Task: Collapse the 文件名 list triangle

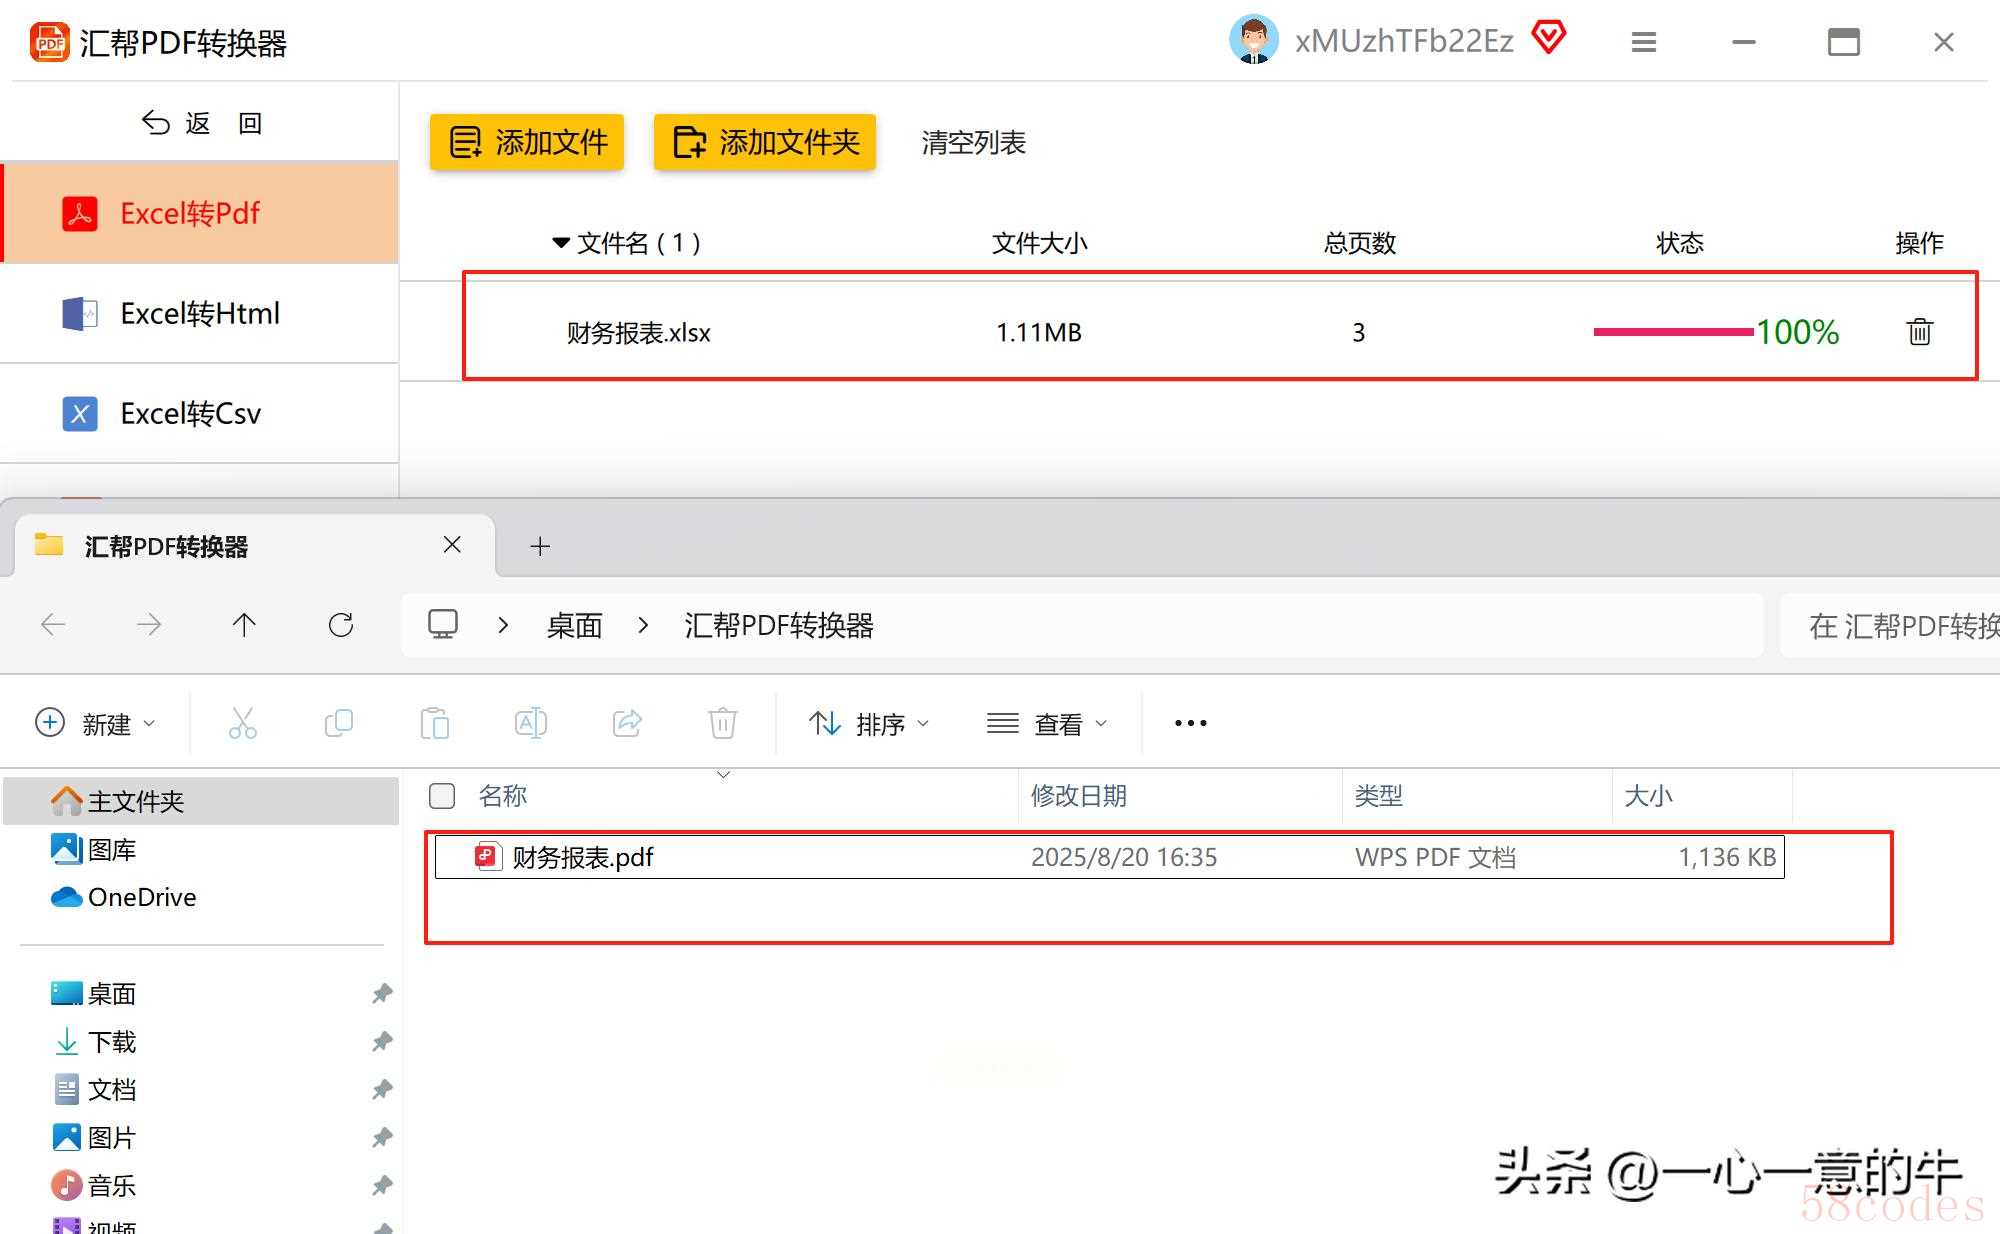Action: pos(561,243)
